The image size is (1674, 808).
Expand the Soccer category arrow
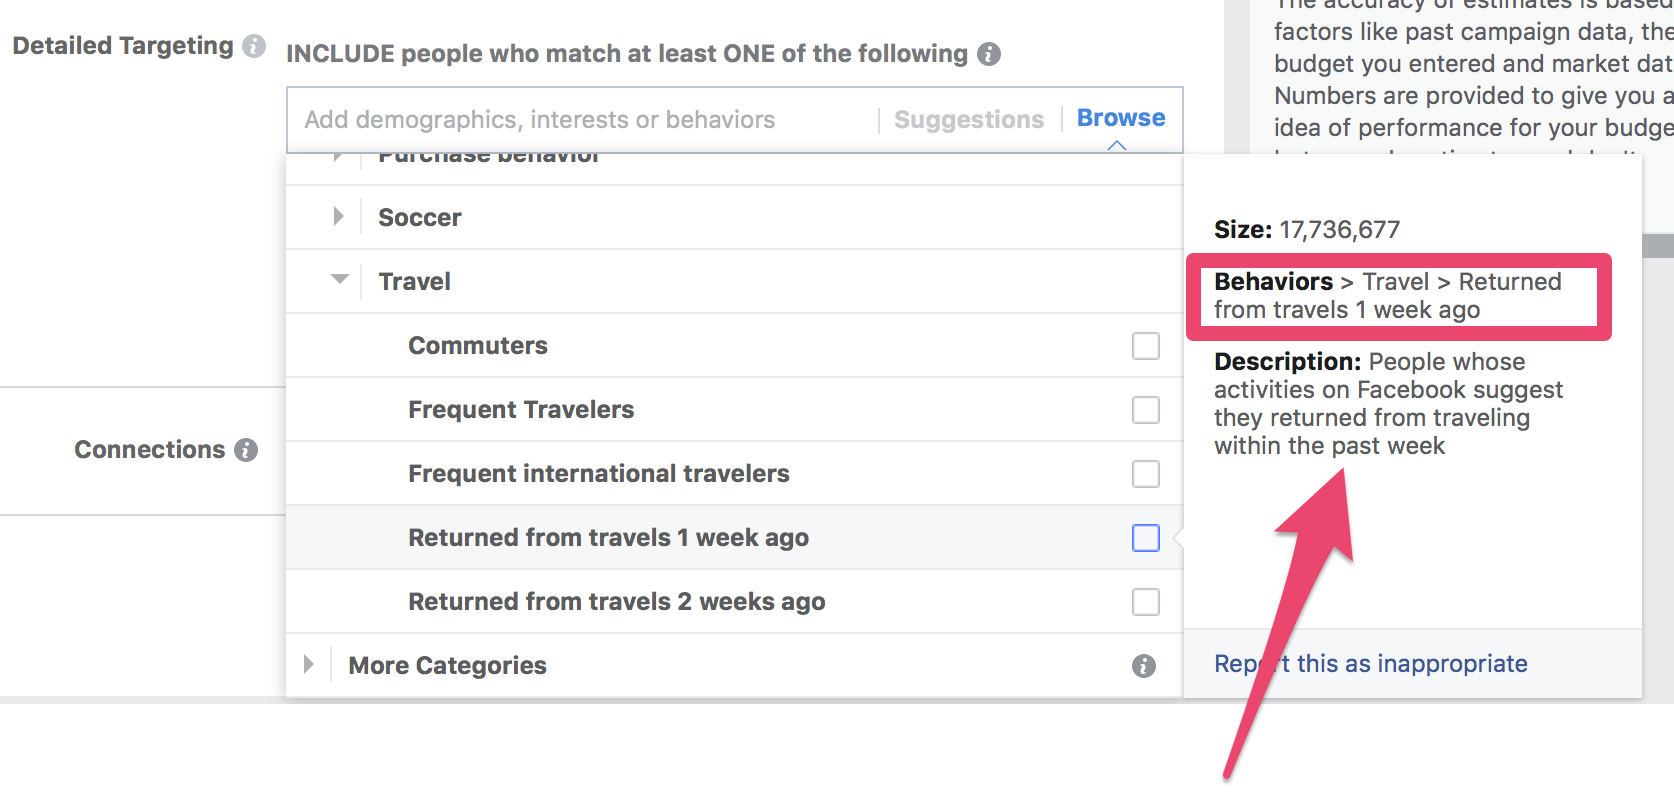pyautogui.click(x=338, y=216)
